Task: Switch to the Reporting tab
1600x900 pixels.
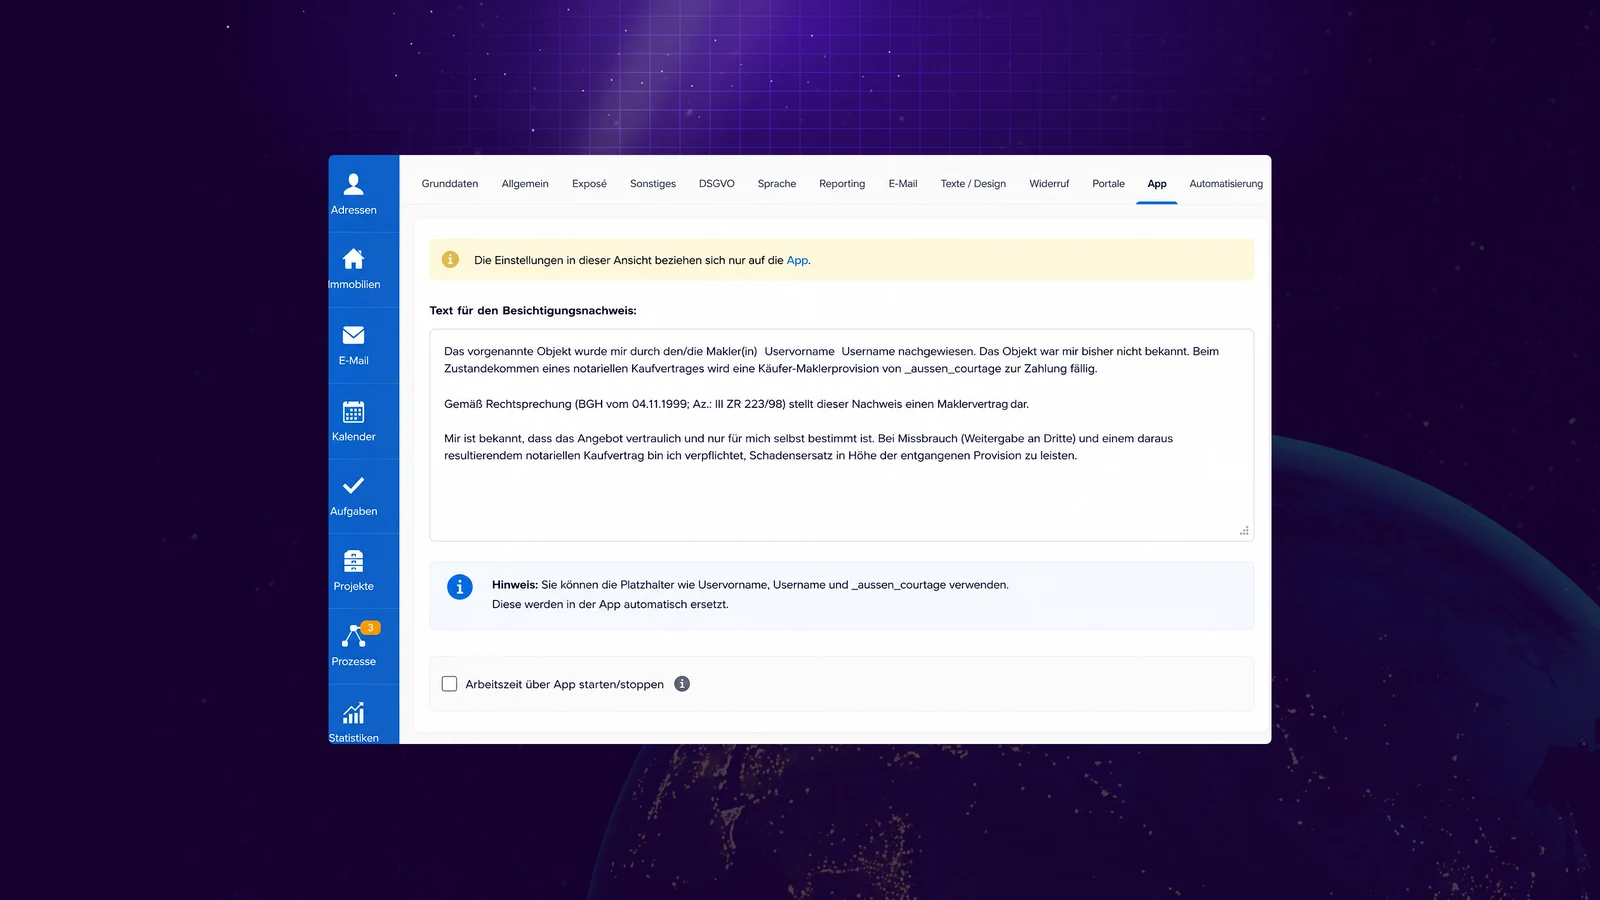Action: pos(842,184)
